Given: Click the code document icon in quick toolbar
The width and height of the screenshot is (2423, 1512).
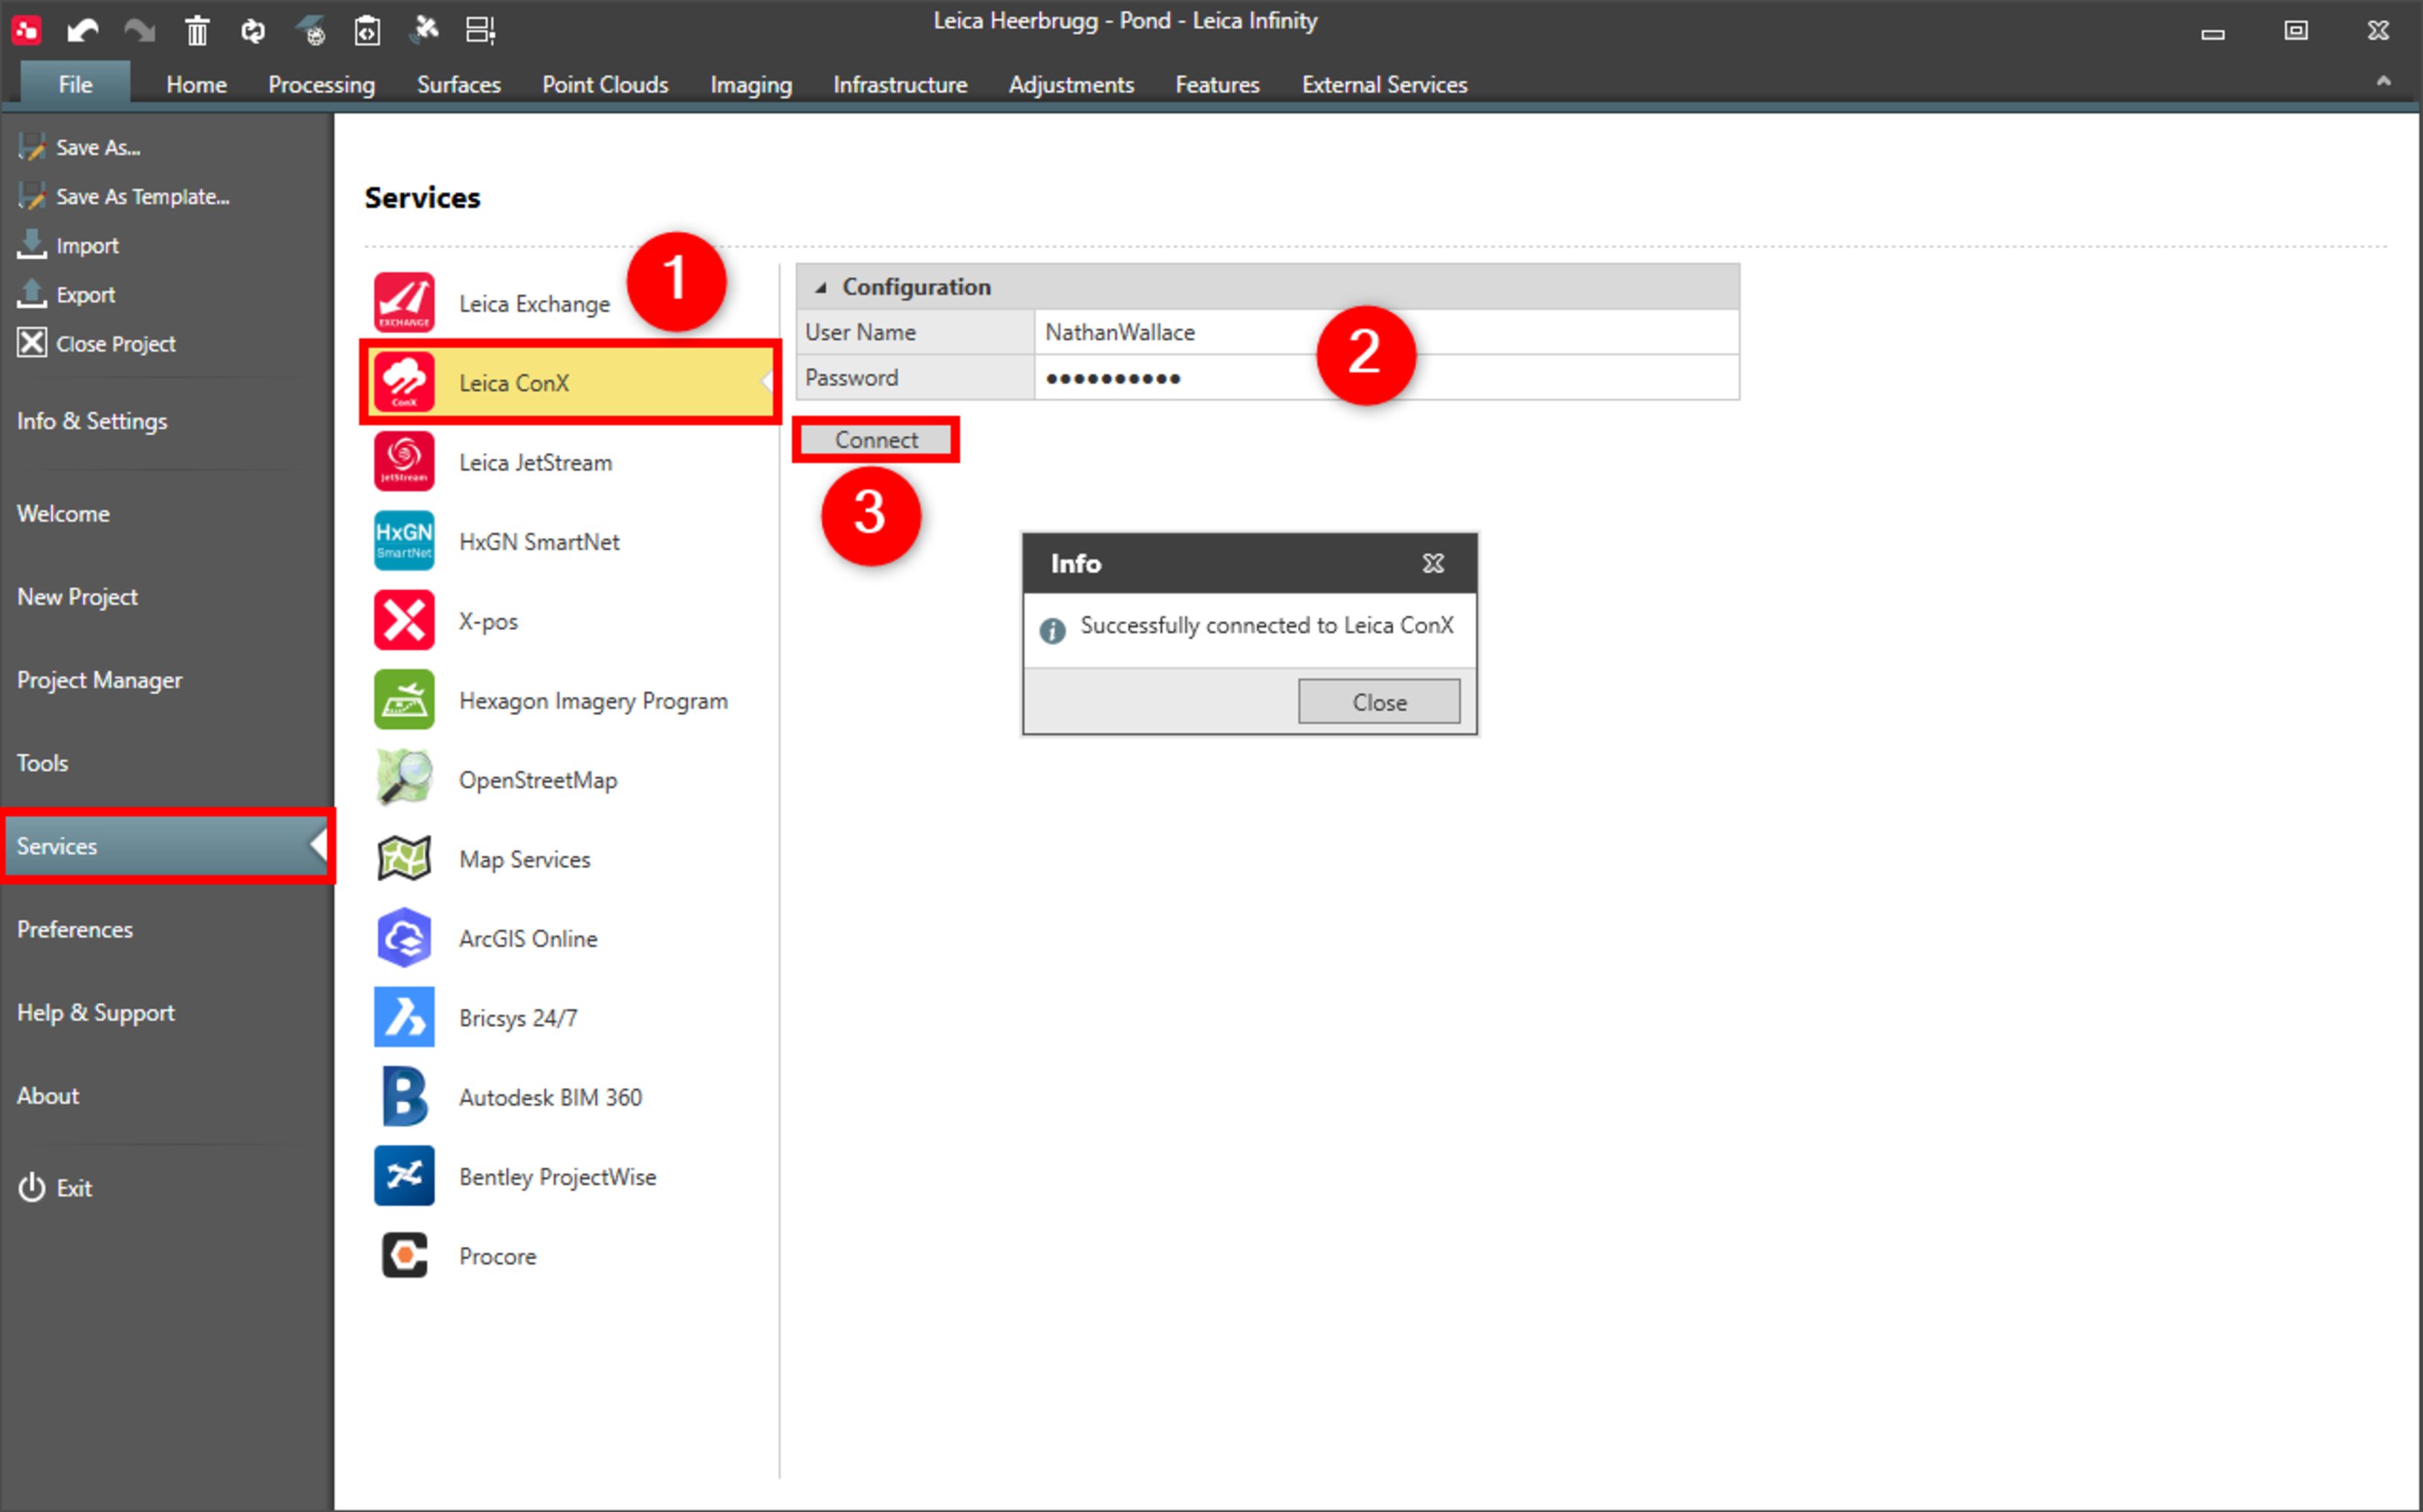Looking at the screenshot, I should [367, 31].
